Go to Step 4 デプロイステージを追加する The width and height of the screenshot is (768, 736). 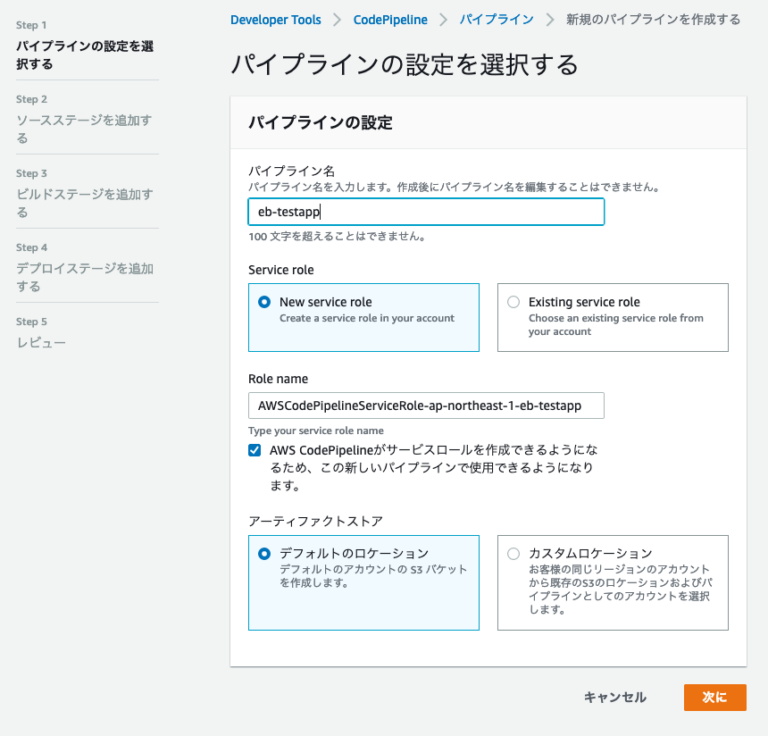84,277
